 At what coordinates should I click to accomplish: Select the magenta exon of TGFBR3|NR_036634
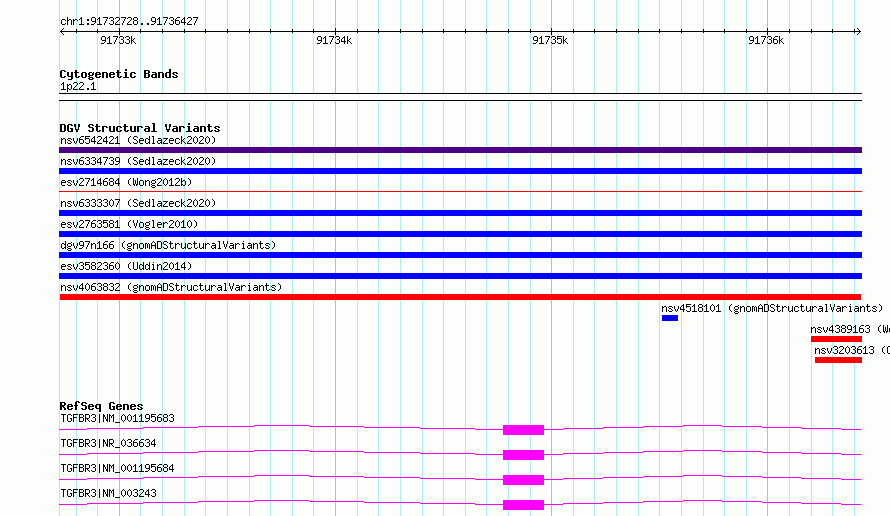coord(523,455)
